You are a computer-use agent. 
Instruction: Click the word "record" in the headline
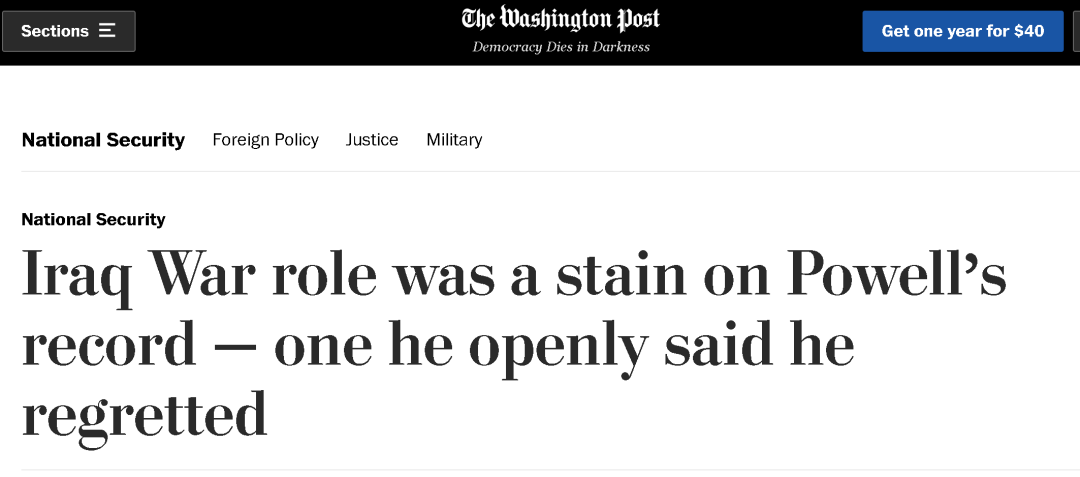(x=110, y=346)
